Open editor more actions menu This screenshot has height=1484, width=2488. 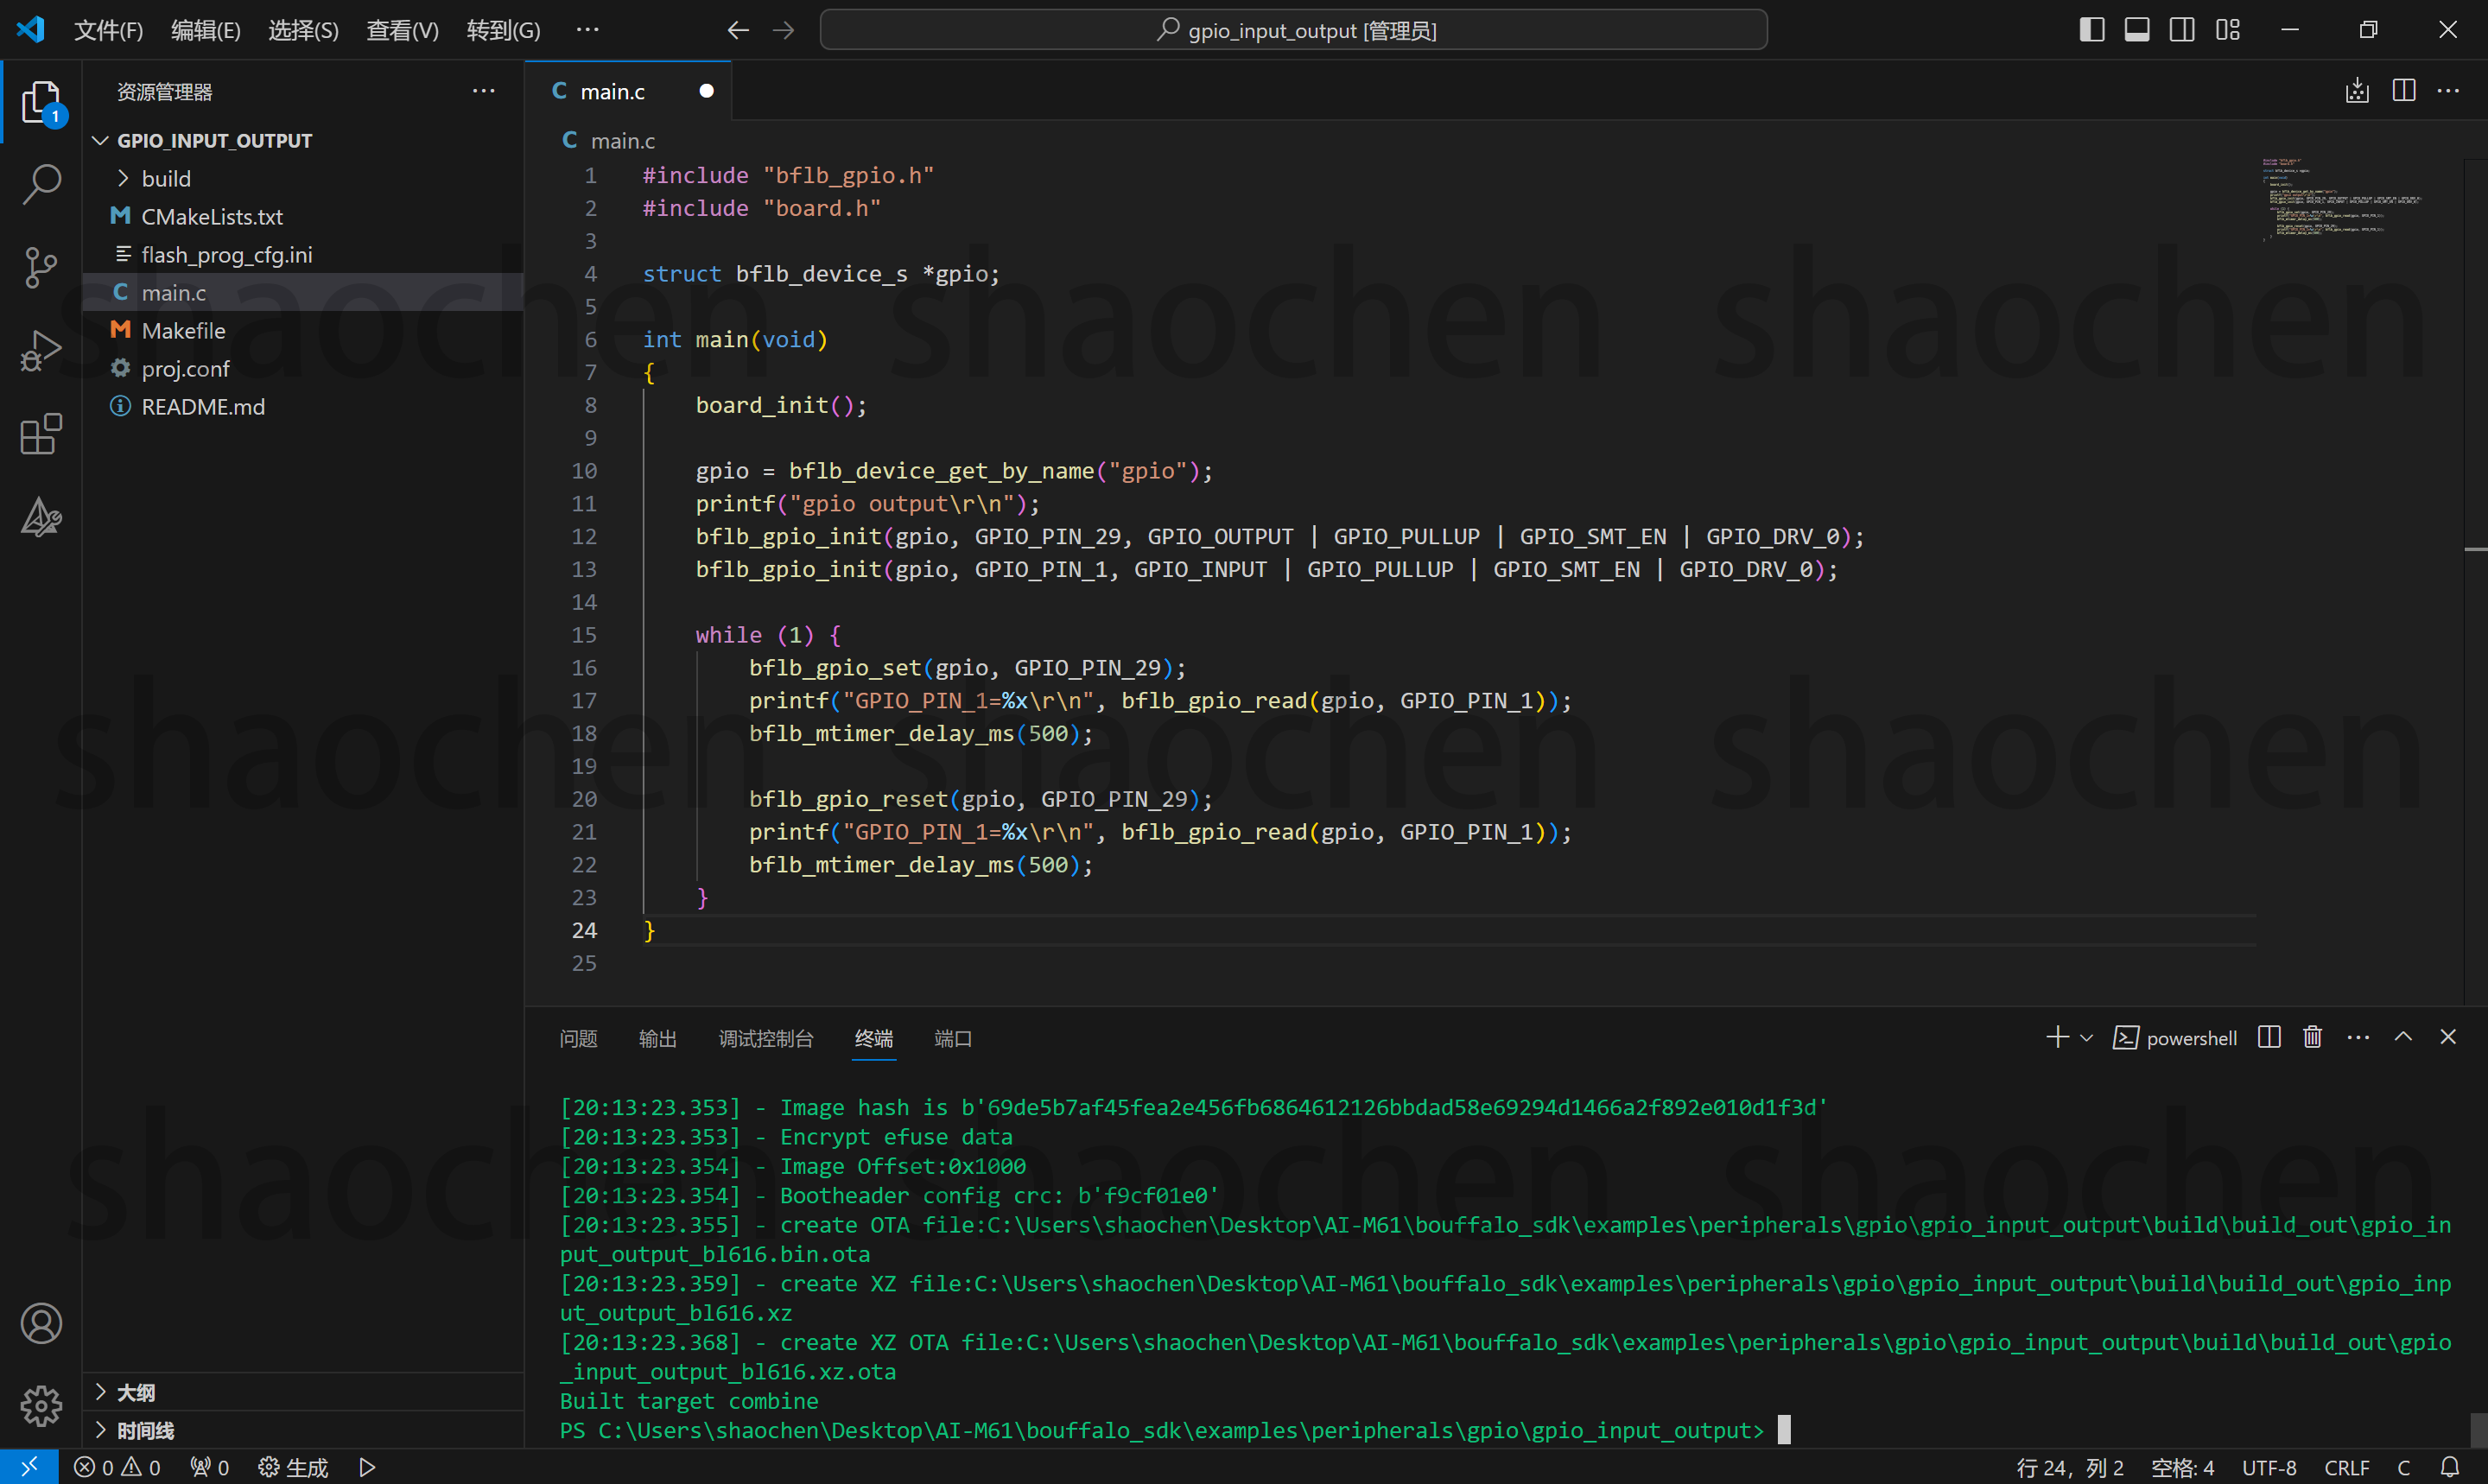click(2448, 91)
